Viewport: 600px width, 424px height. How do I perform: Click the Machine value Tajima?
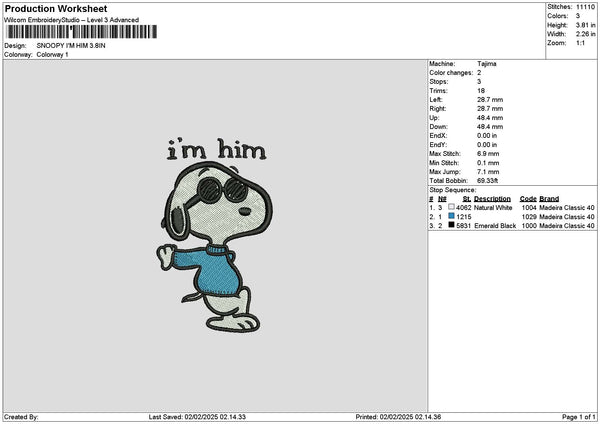tap(487, 64)
